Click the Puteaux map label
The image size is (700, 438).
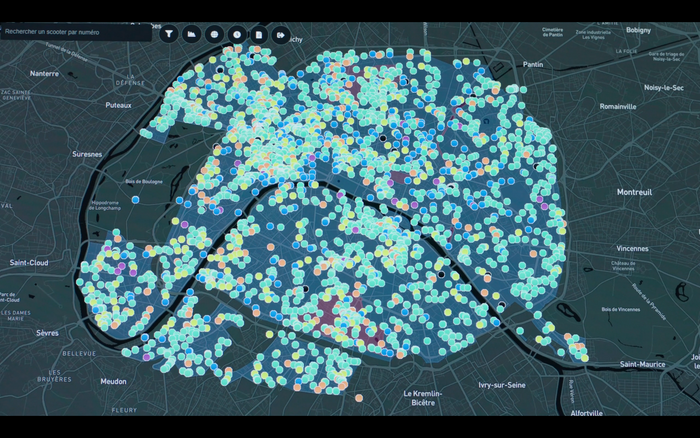pyautogui.click(x=119, y=104)
